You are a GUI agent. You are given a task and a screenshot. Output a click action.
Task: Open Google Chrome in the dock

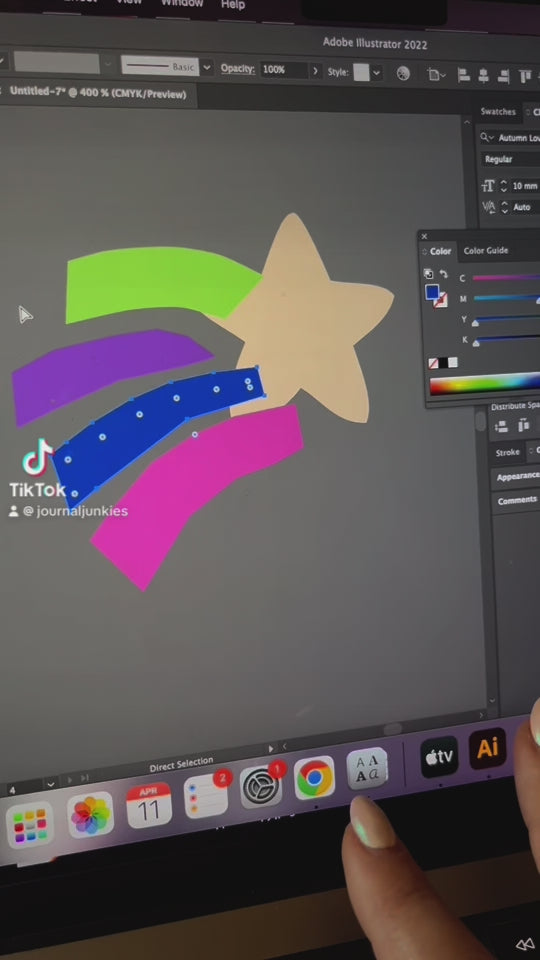coord(314,778)
